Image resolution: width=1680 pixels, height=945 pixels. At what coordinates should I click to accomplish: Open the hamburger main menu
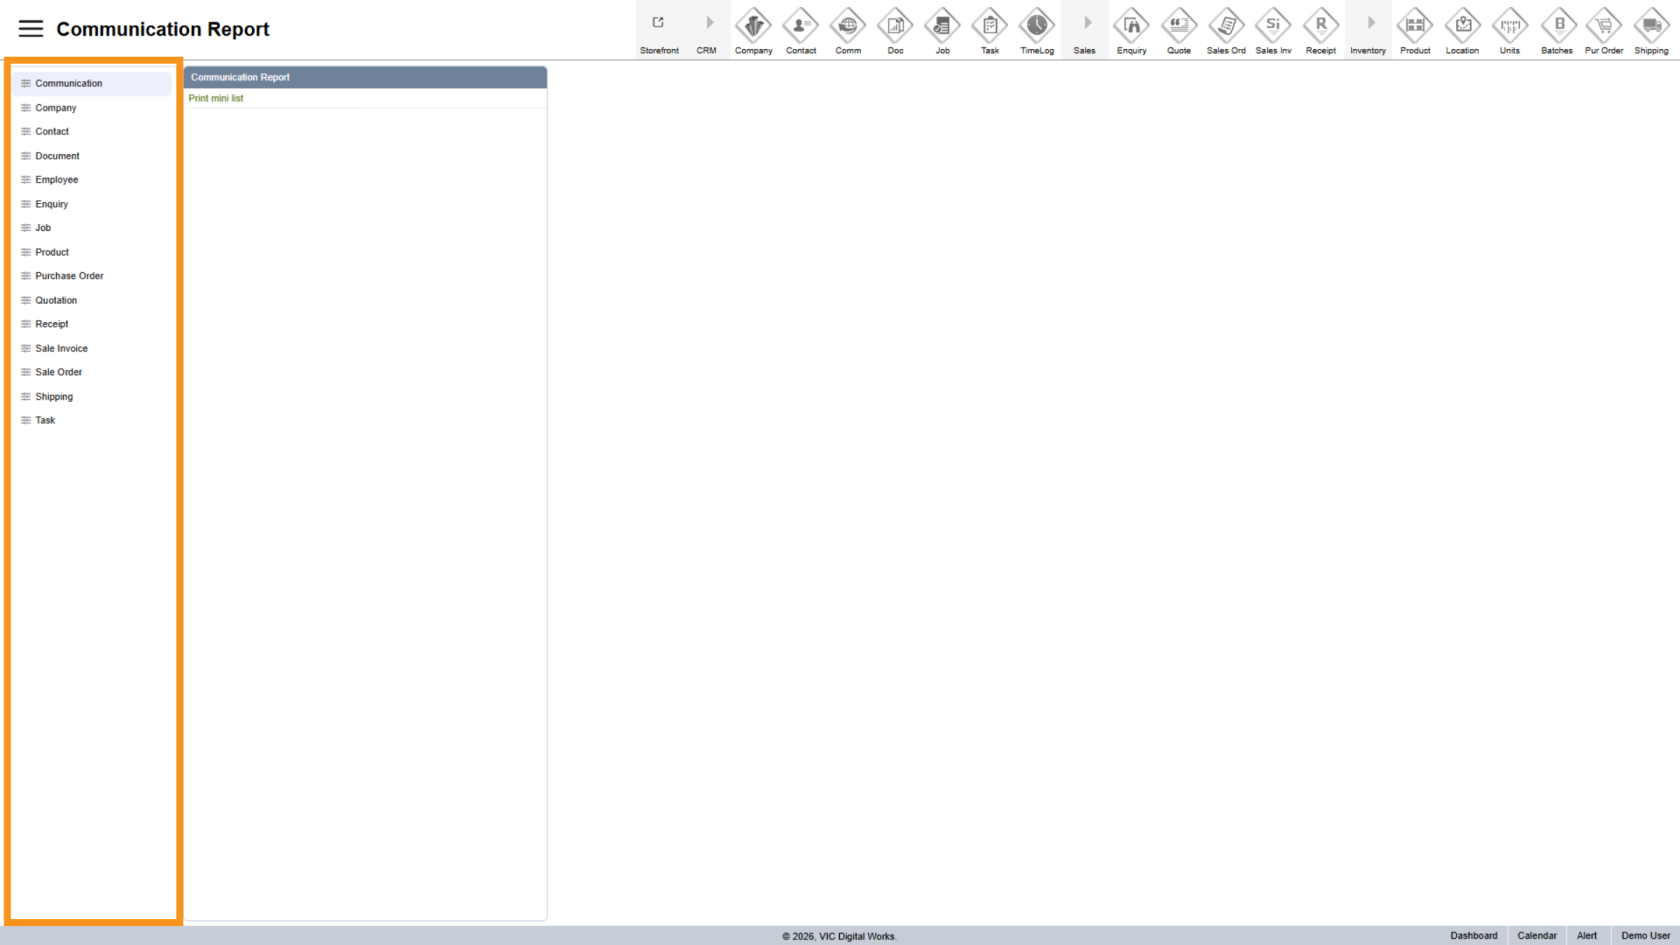[x=31, y=29]
